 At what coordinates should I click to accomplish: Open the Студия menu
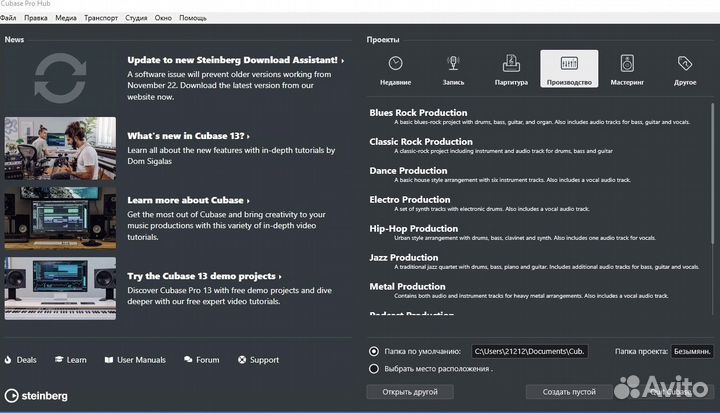136,18
